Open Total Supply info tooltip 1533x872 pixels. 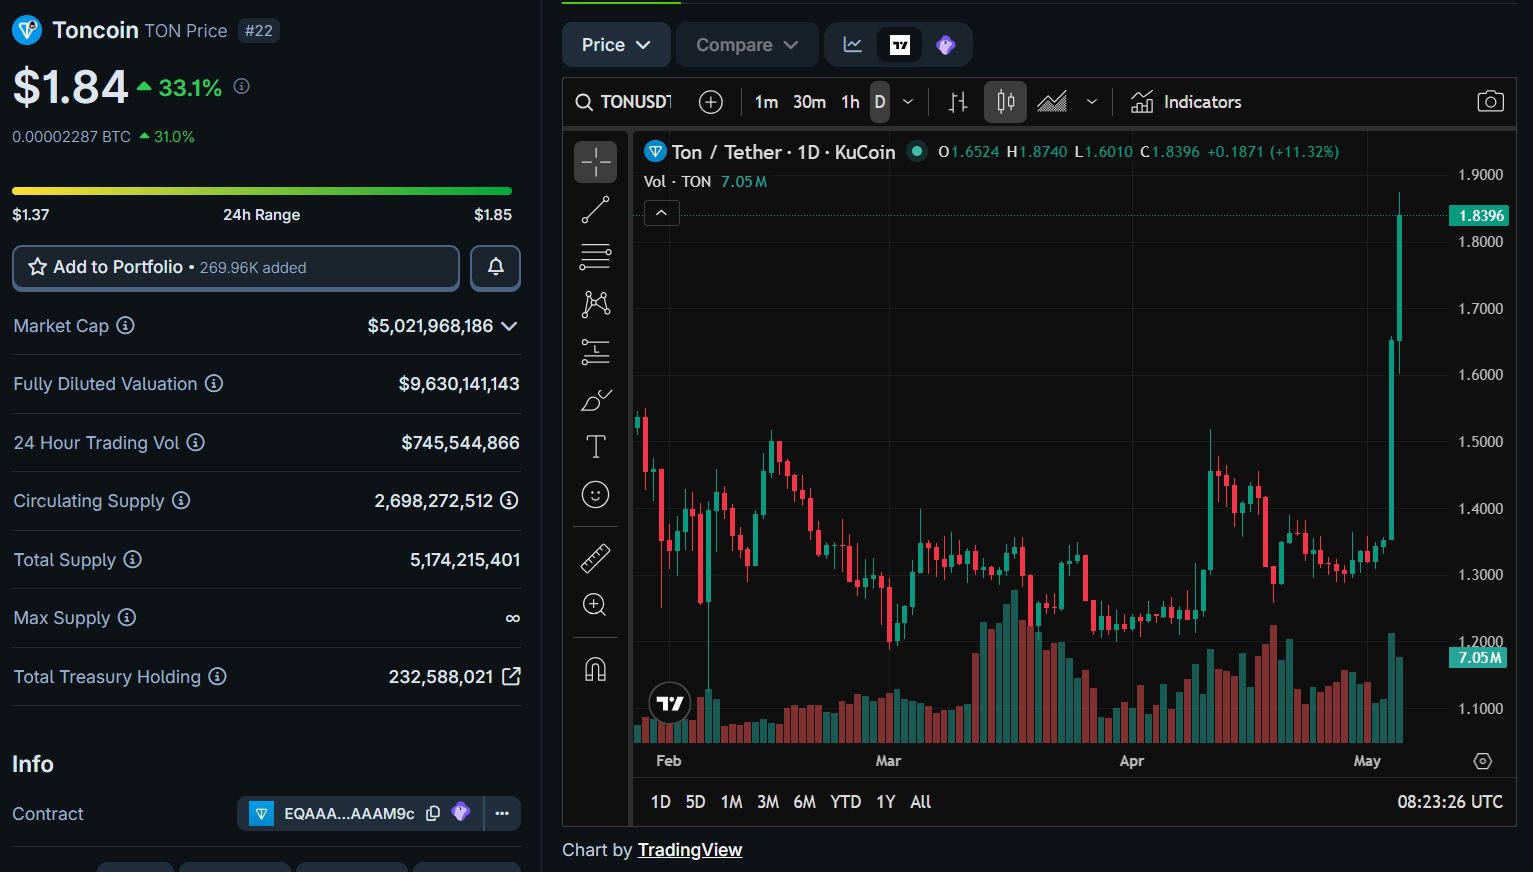tap(132, 559)
